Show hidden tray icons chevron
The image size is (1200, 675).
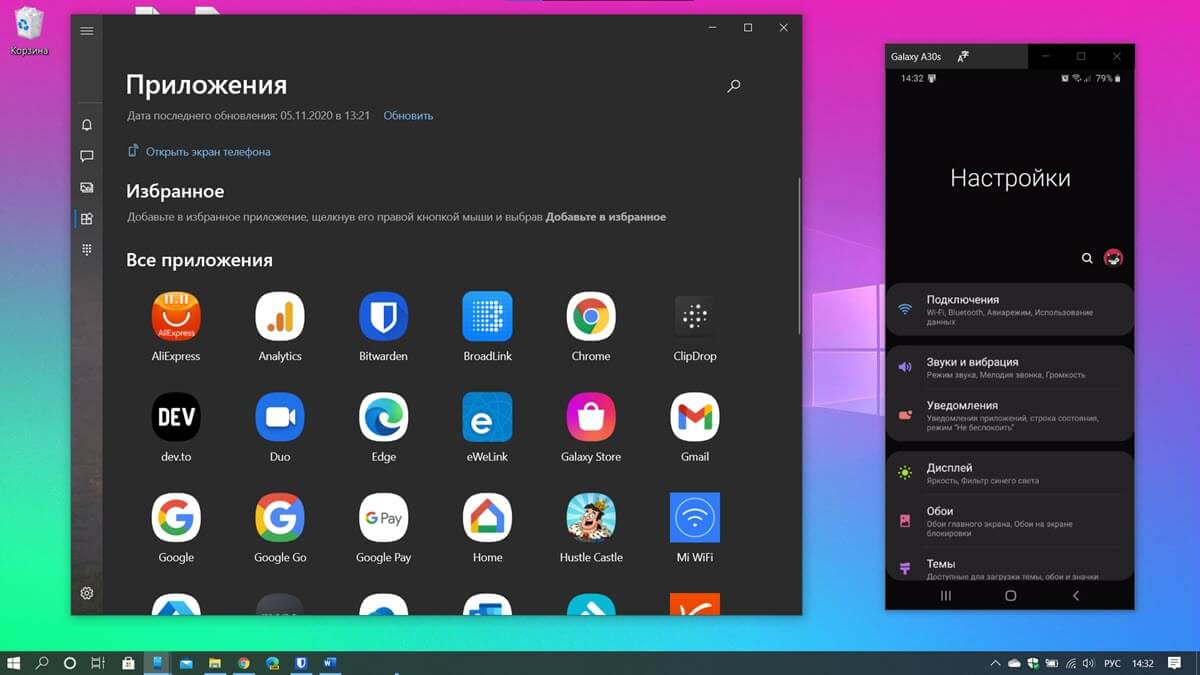tap(995, 663)
